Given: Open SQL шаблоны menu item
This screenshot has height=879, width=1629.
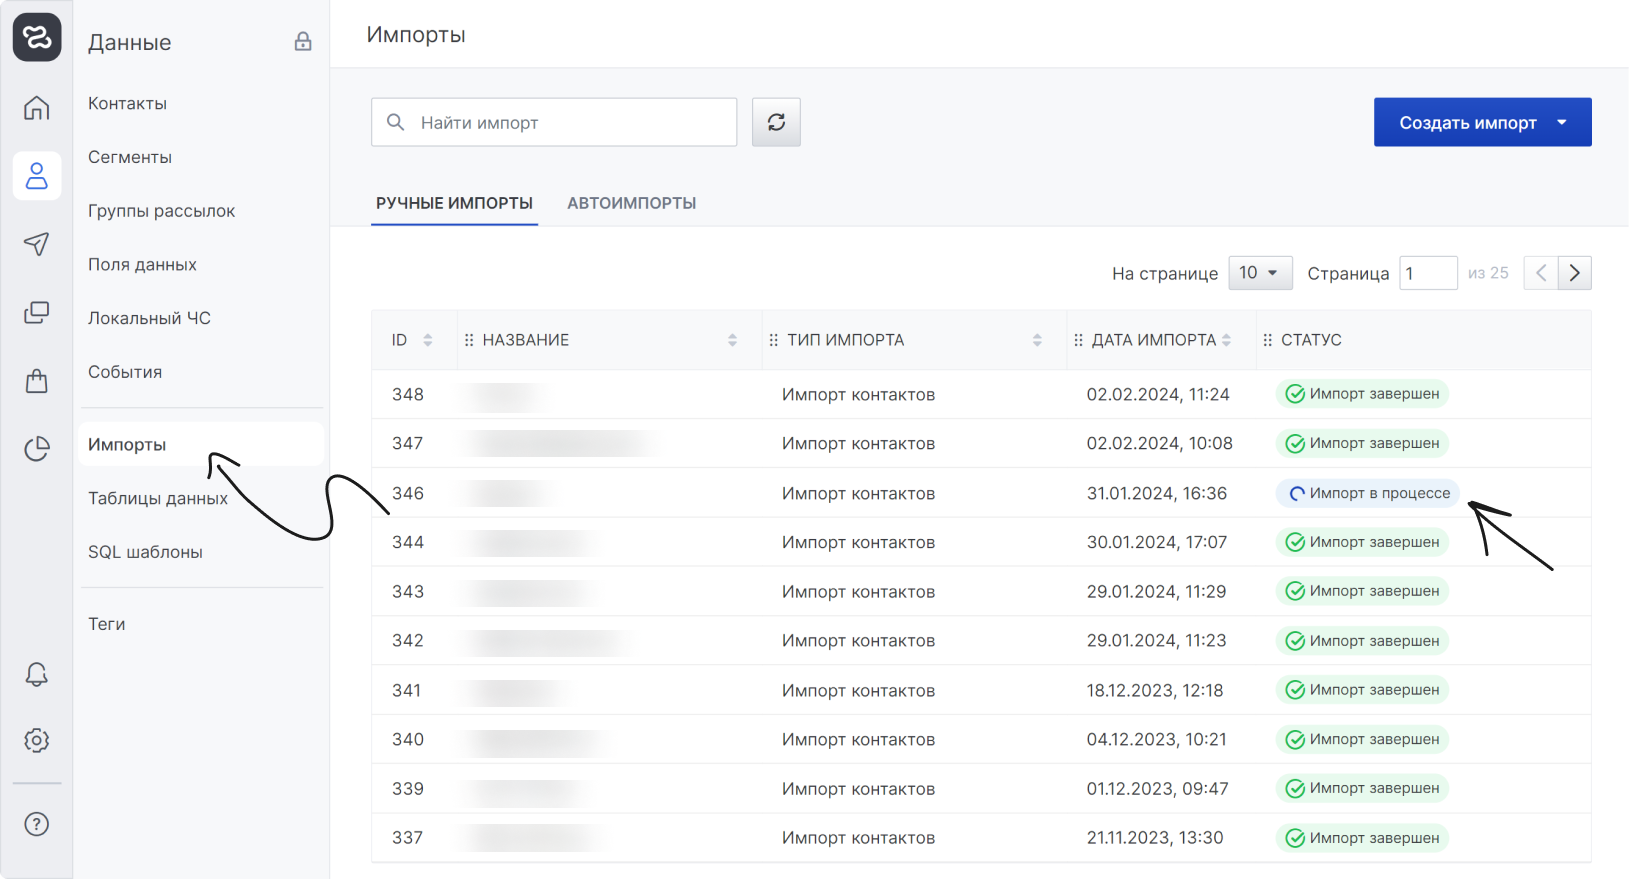Looking at the screenshot, I should point(145,552).
